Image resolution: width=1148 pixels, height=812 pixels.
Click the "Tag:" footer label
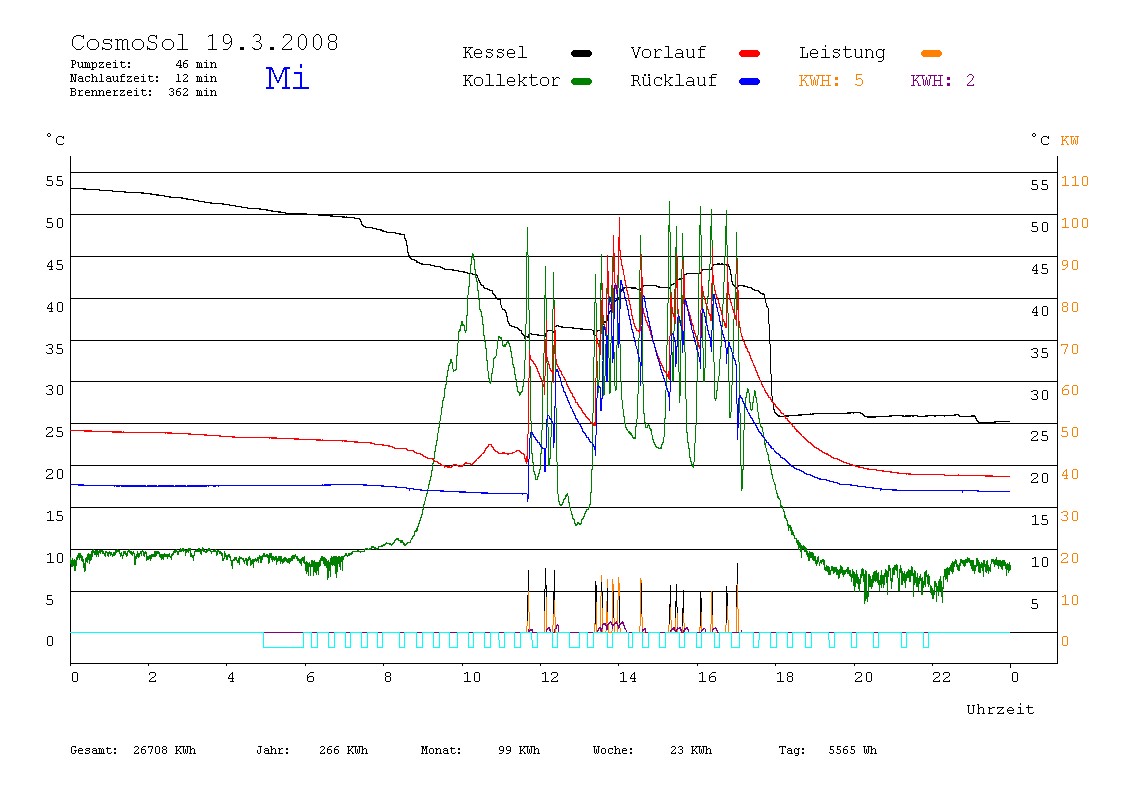point(791,750)
